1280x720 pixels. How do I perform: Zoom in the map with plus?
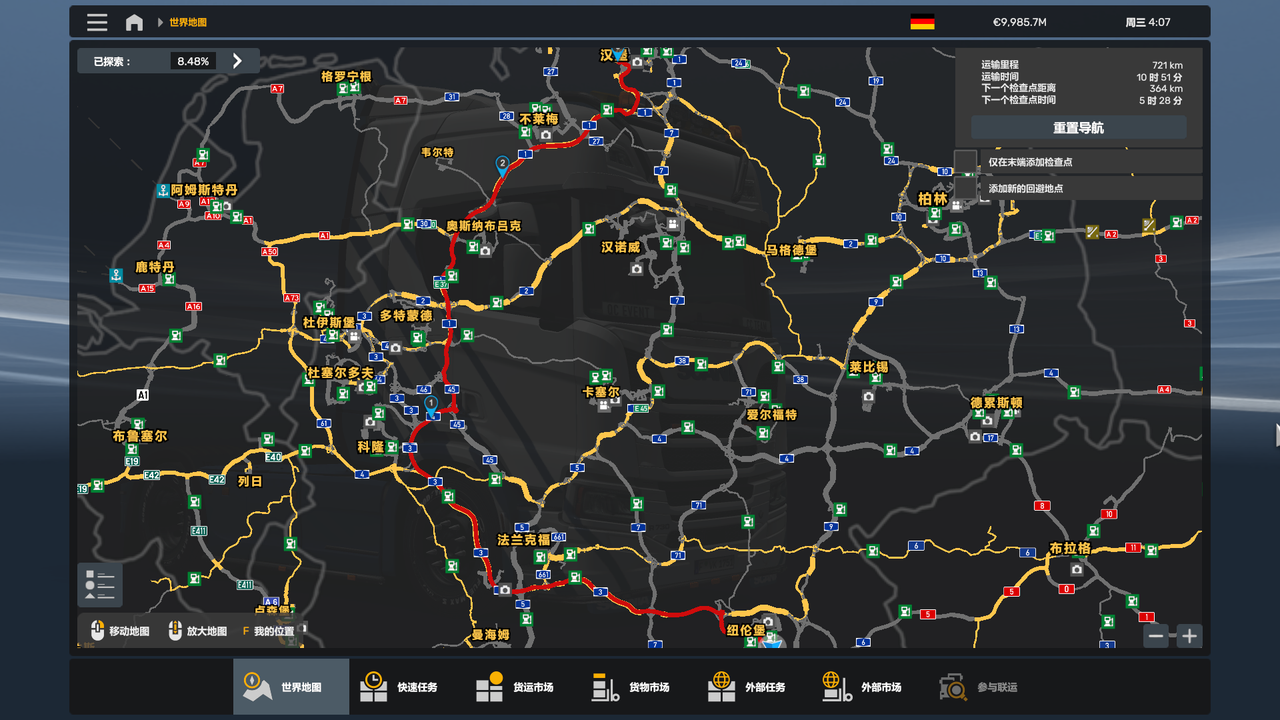tap(1188, 635)
